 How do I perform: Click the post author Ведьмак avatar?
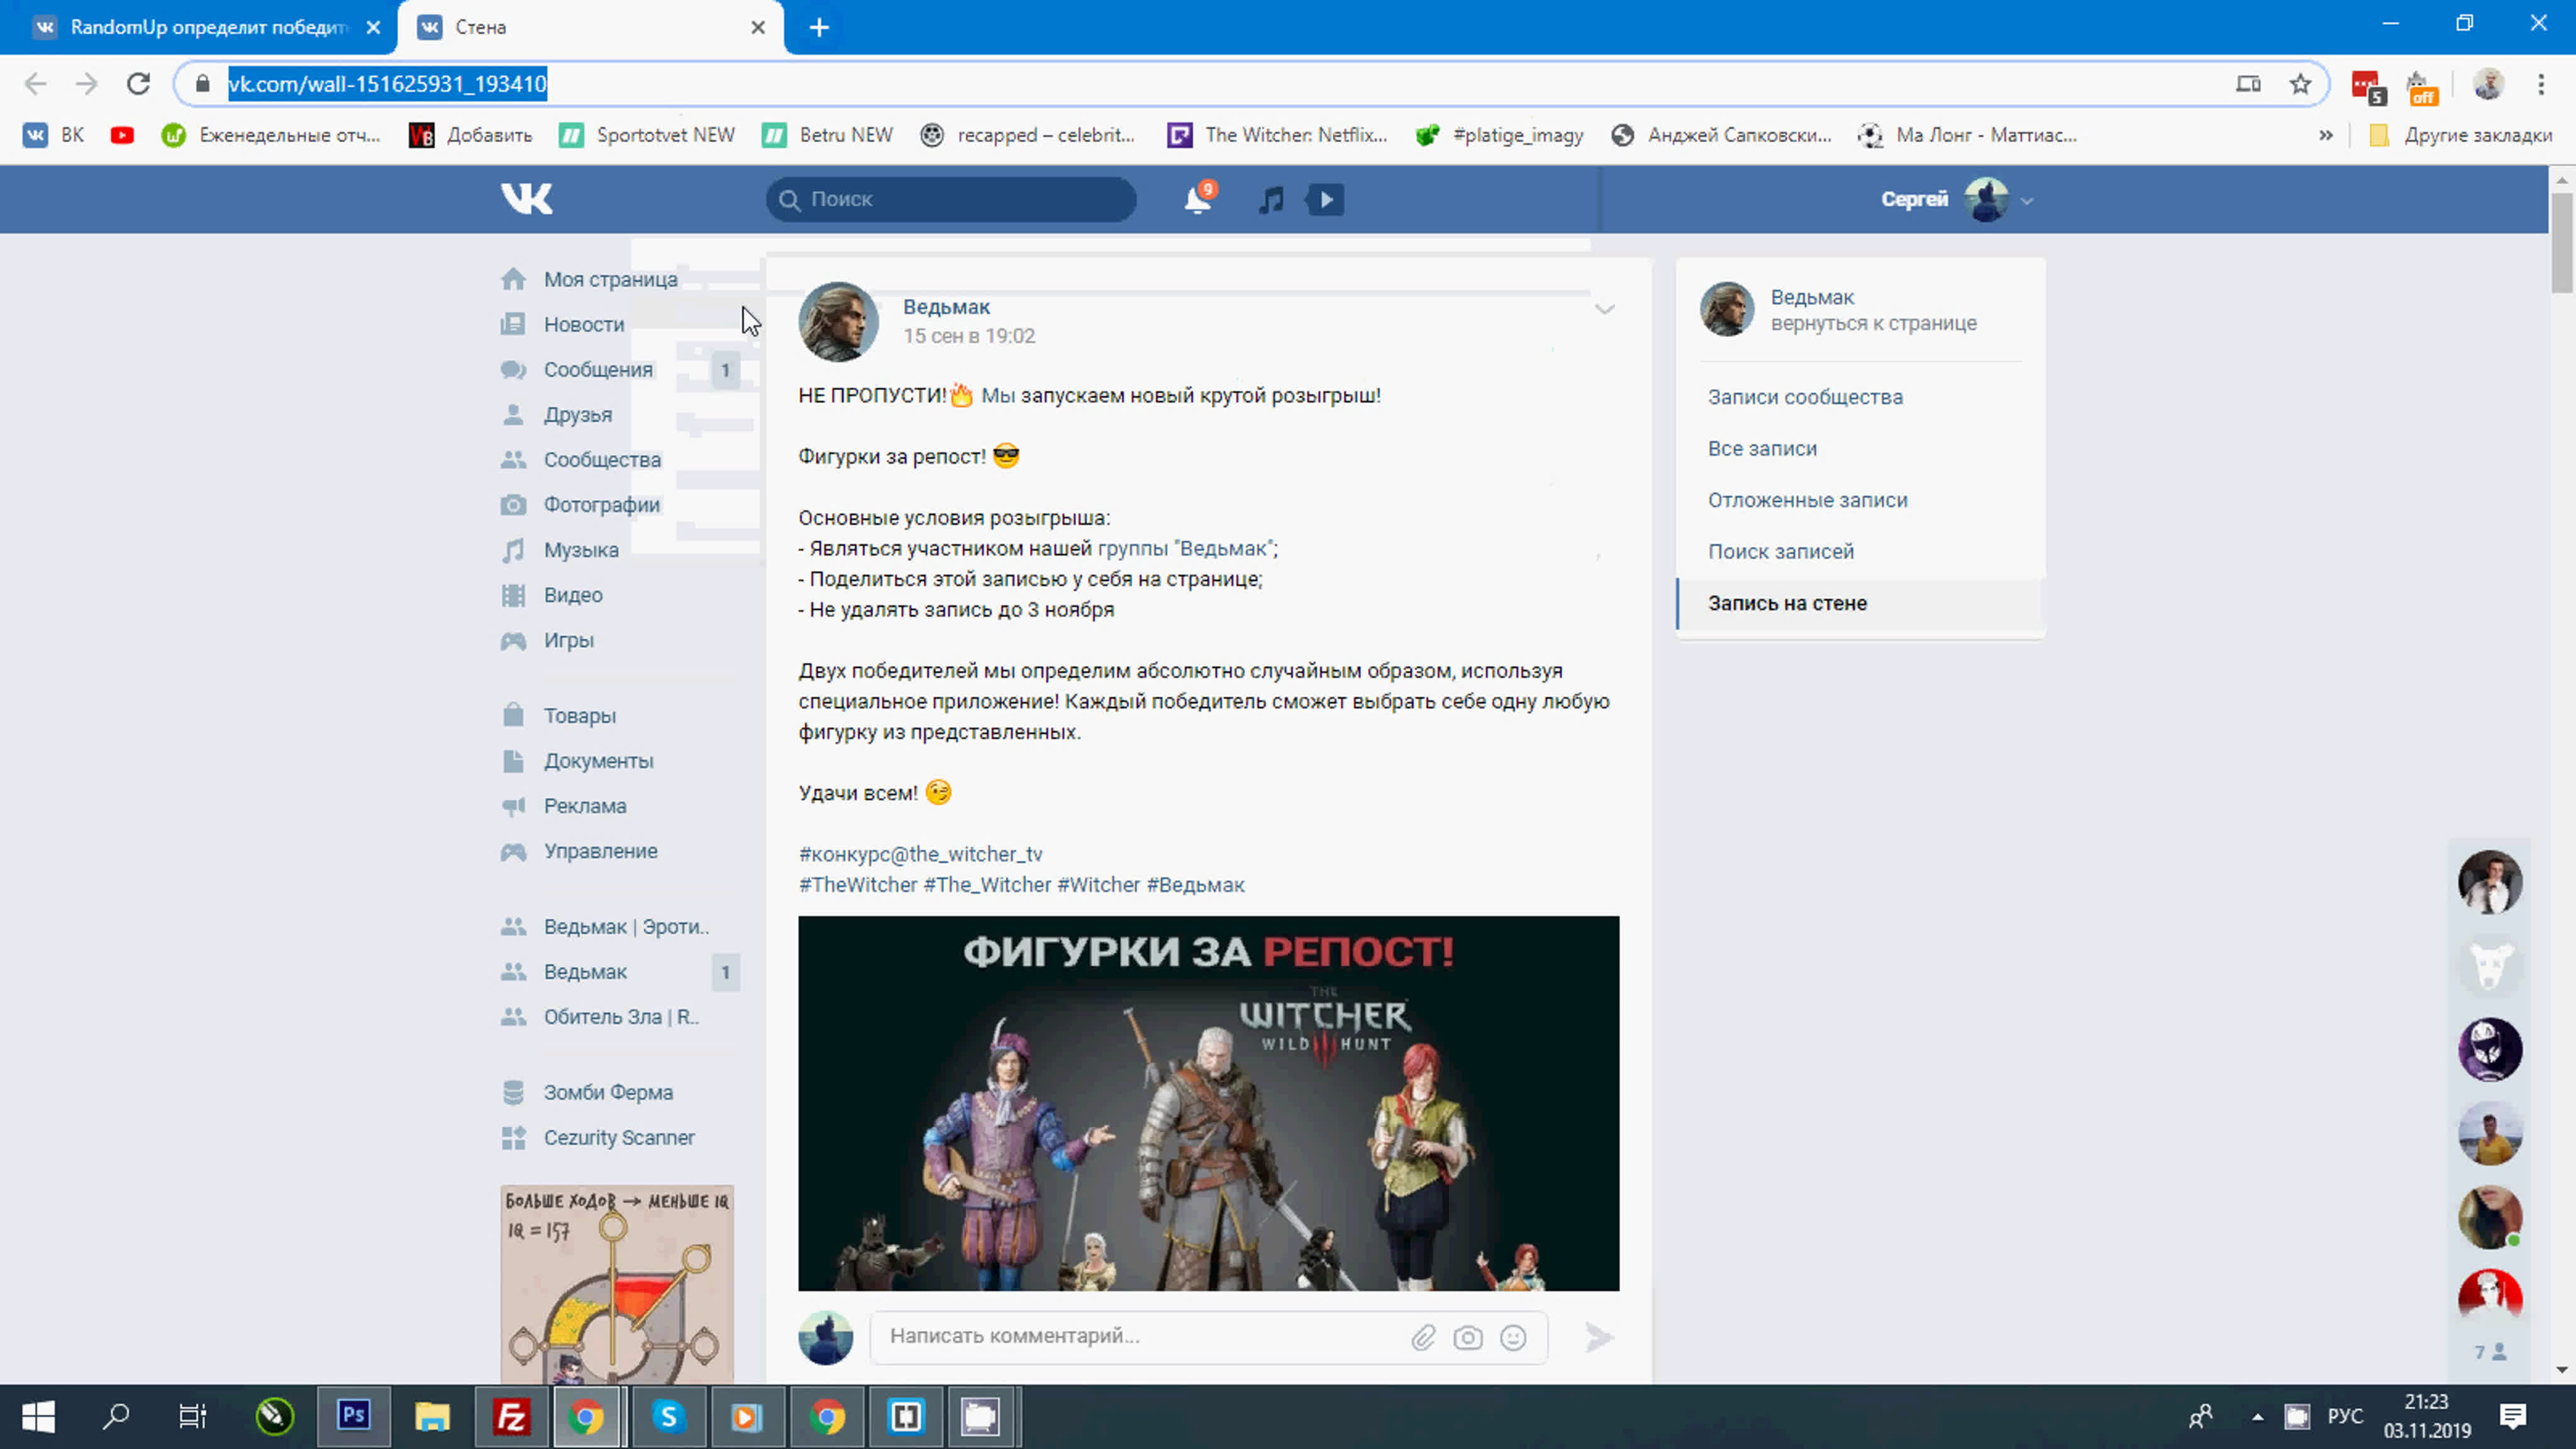(838, 321)
